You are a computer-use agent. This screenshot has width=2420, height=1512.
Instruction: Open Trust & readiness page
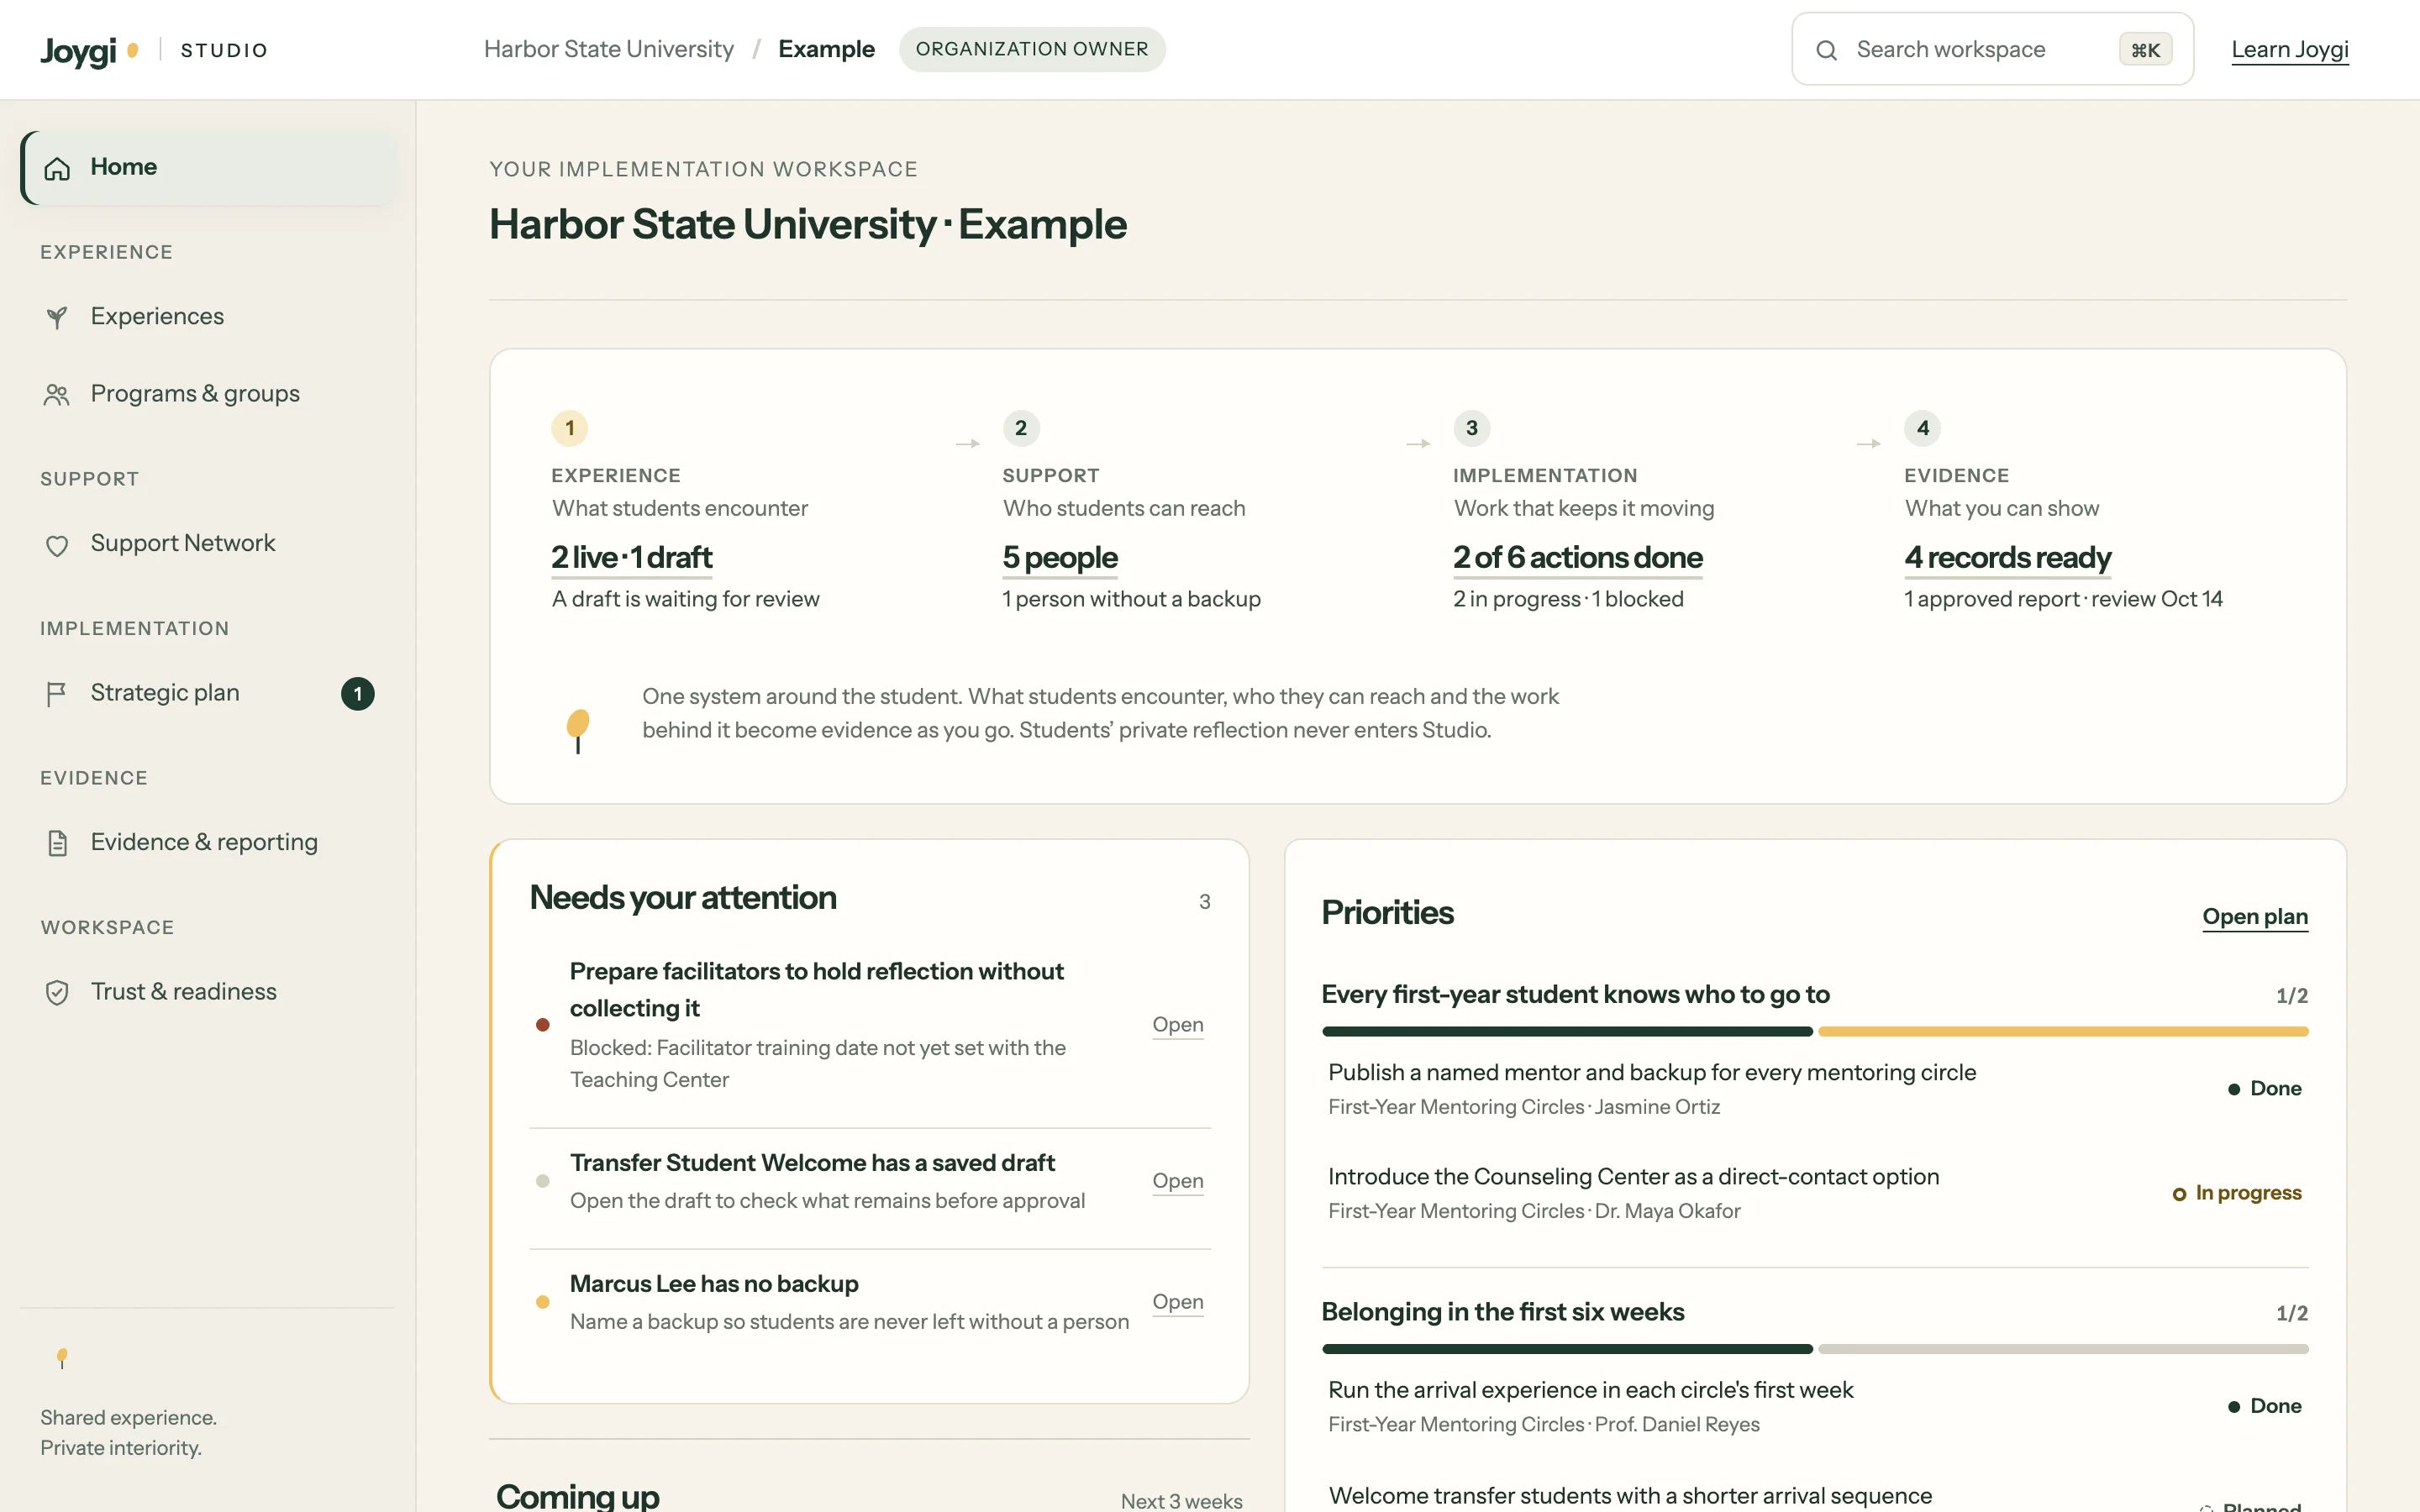tap(208, 991)
